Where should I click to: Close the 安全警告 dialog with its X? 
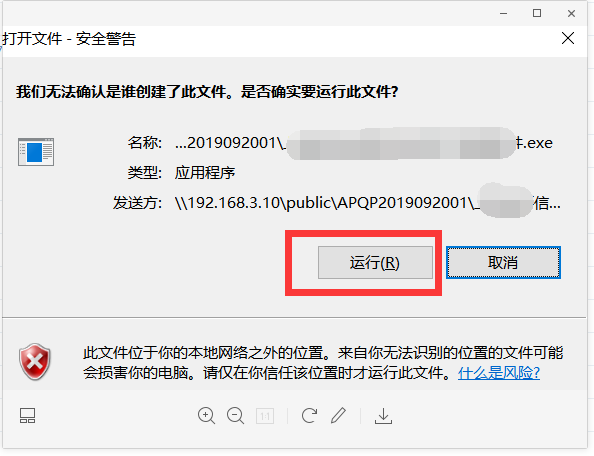(567, 38)
